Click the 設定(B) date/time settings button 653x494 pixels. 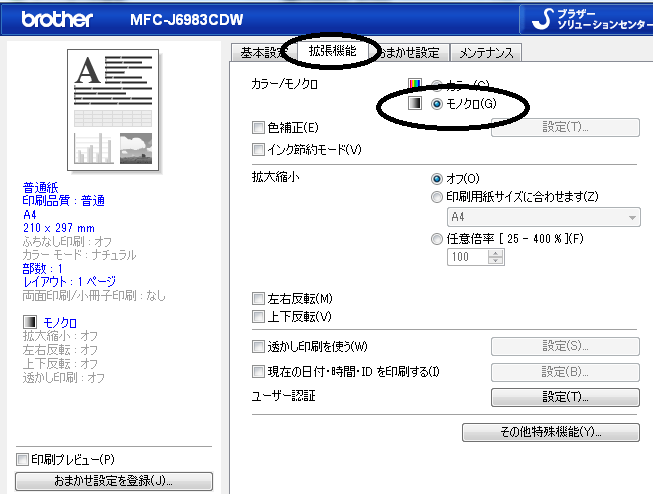click(565, 372)
